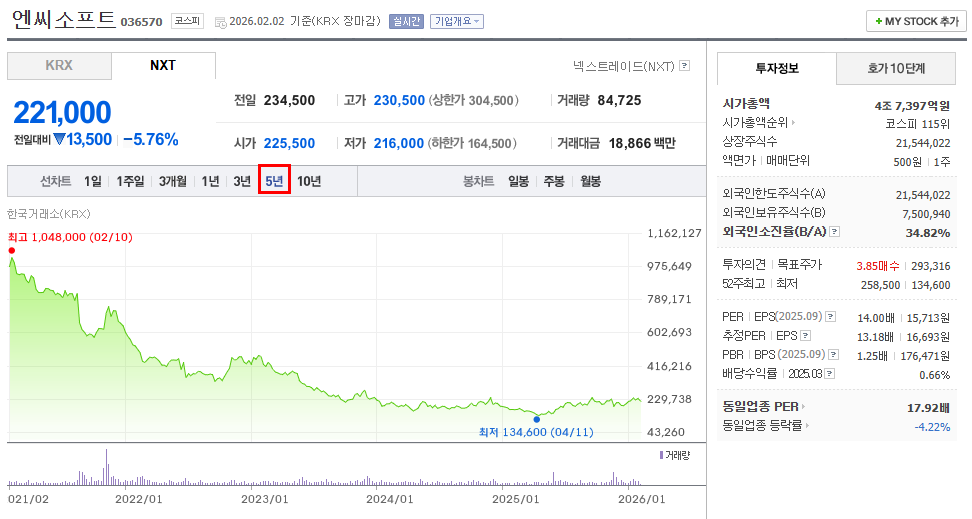Show the 1일 line chart
The width and height of the screenshot is (972, 519).
93,181
